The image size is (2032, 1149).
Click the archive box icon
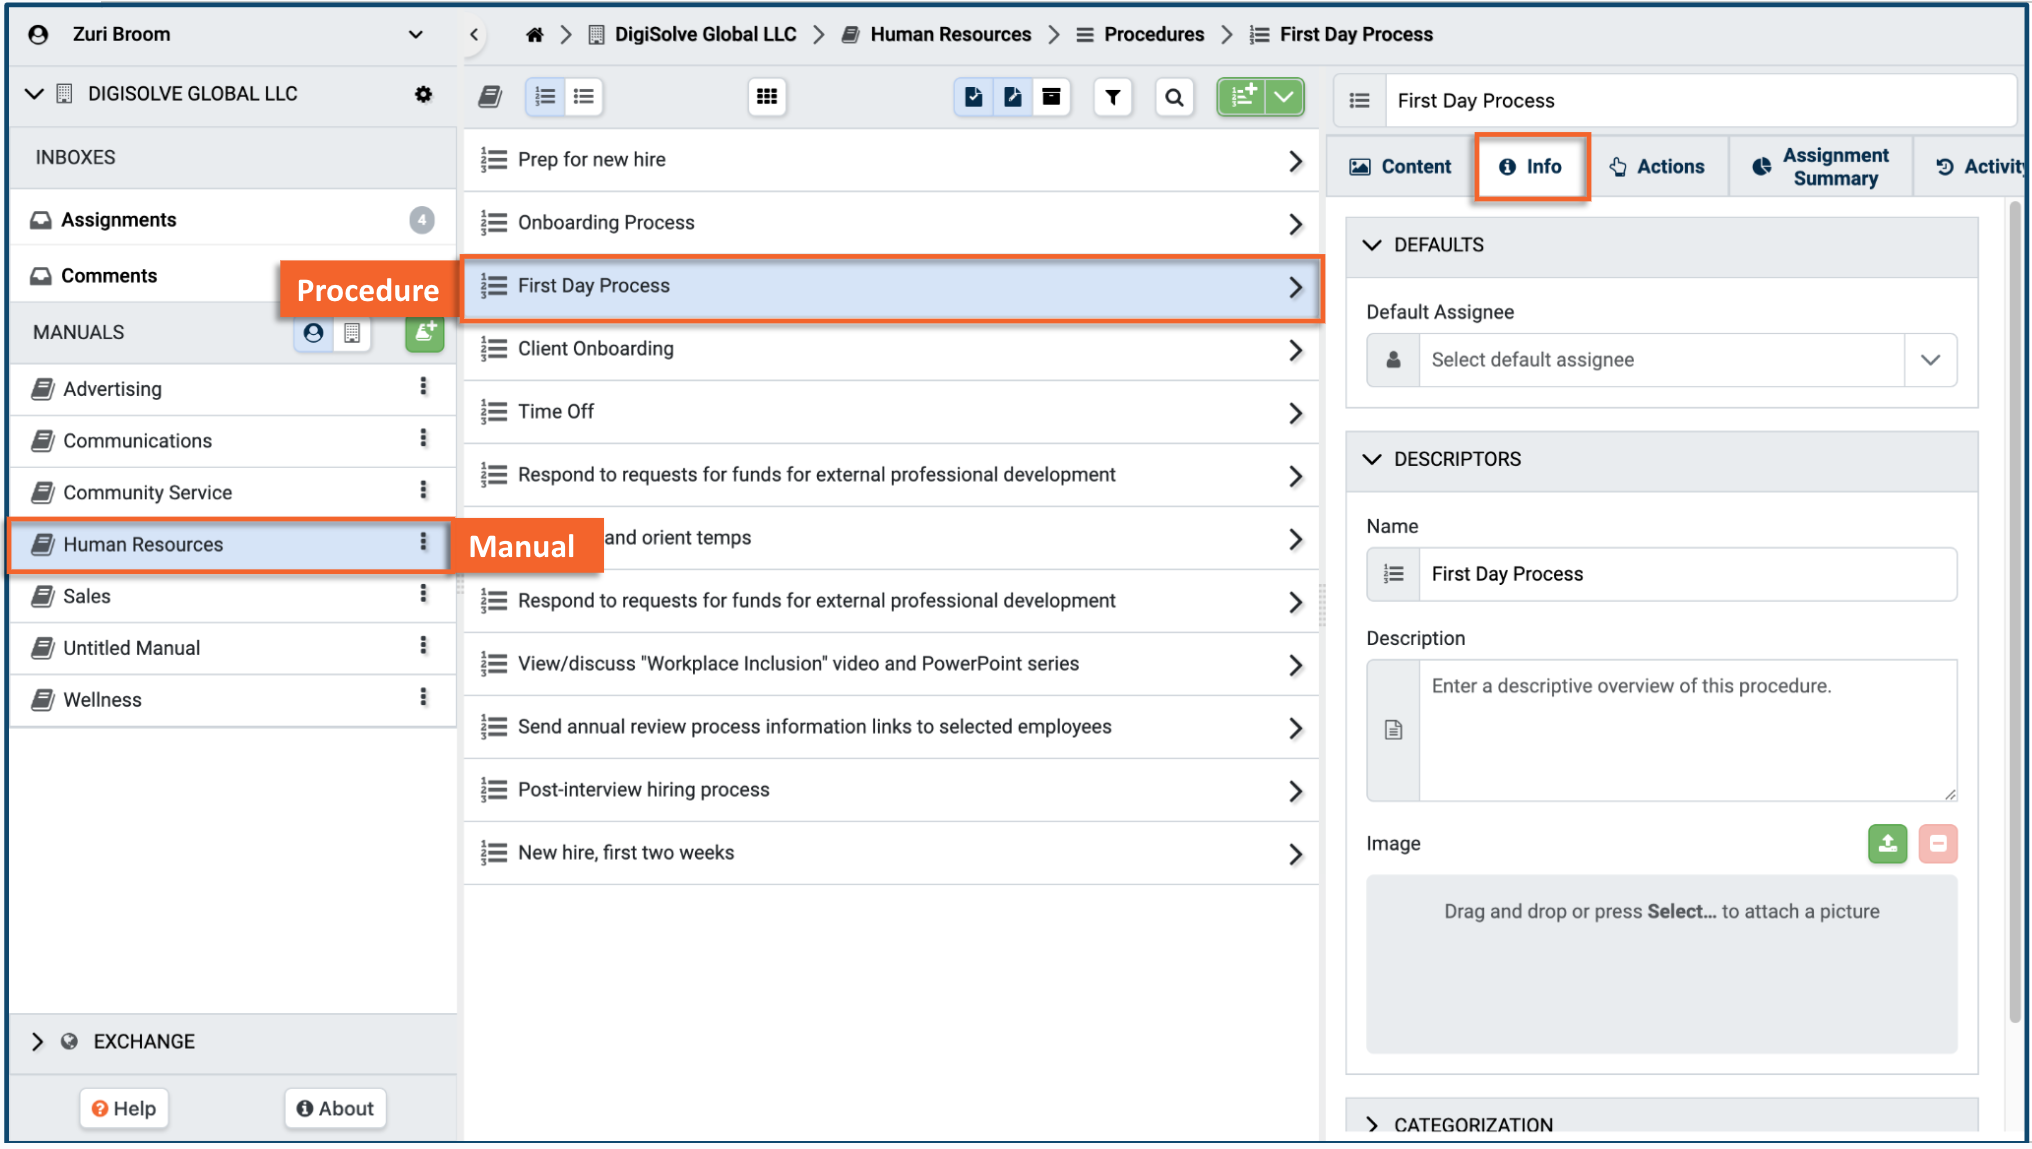pos(1051,97)
